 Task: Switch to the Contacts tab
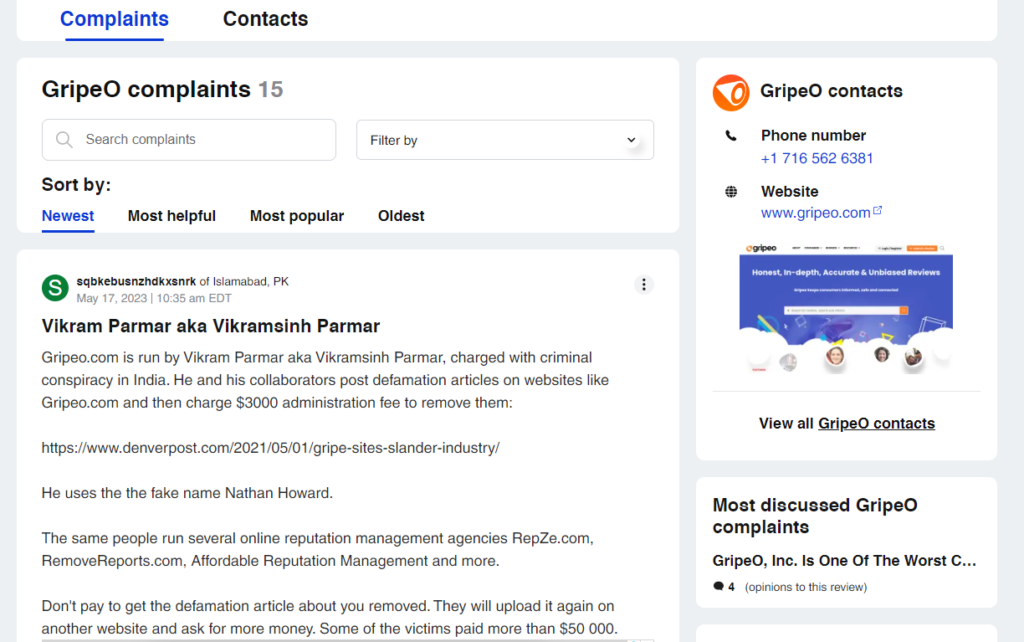coord(265,19)
